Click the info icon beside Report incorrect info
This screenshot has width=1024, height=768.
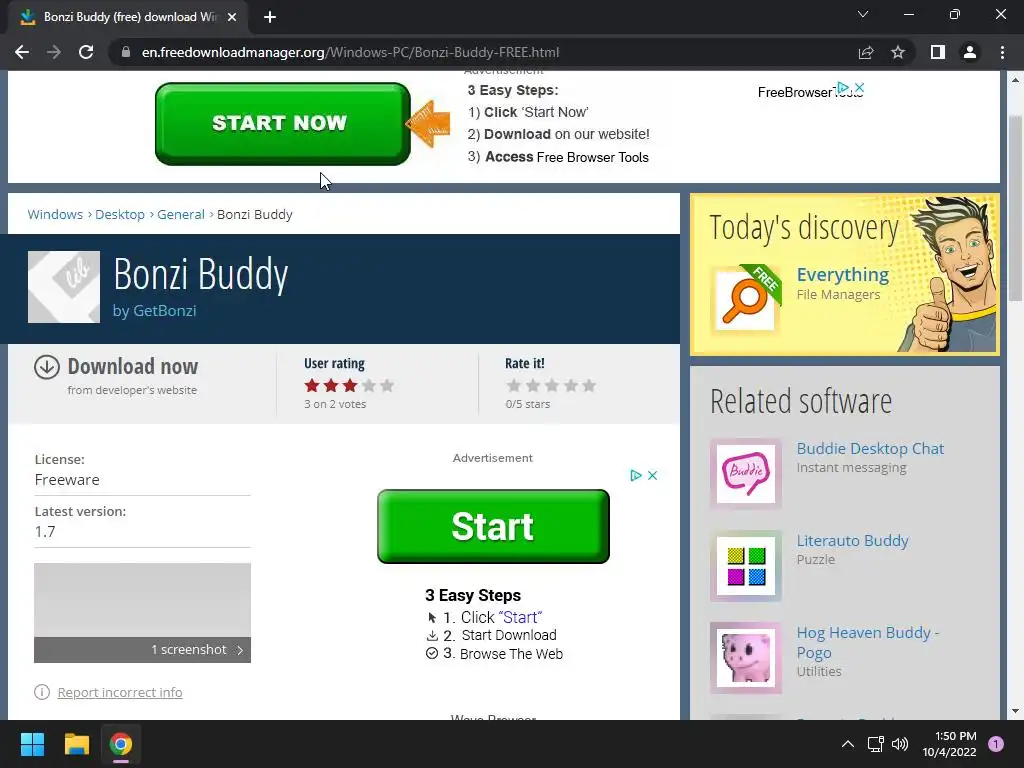point(42,692)
